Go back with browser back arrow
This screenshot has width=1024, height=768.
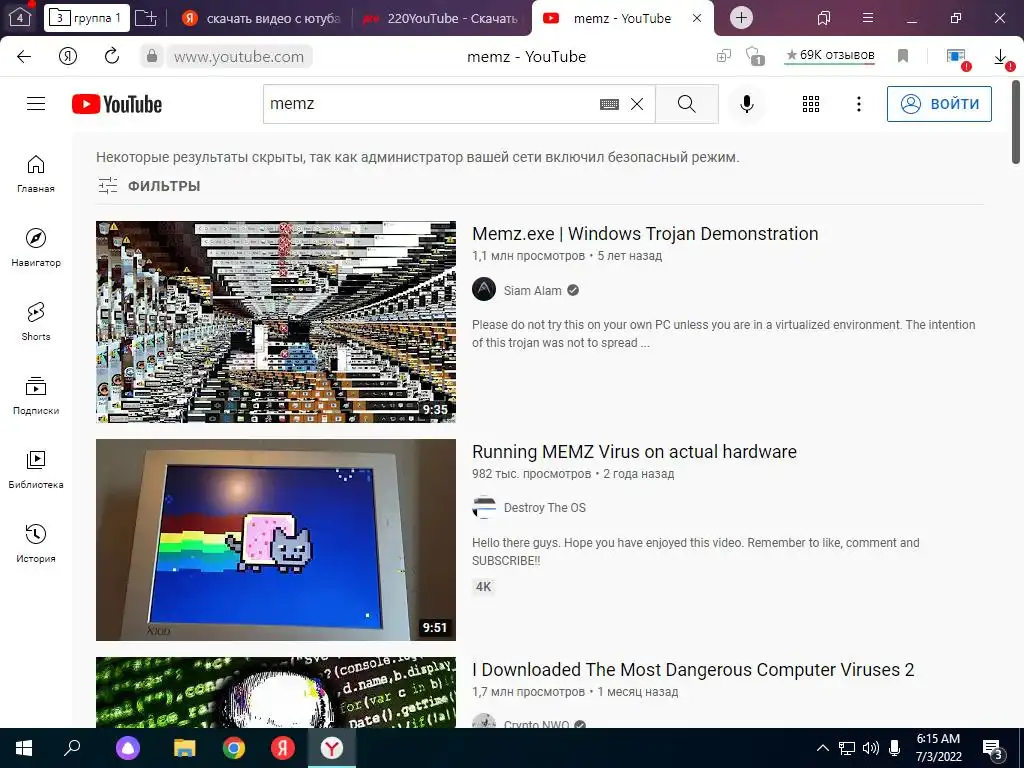tap(24, 56)
